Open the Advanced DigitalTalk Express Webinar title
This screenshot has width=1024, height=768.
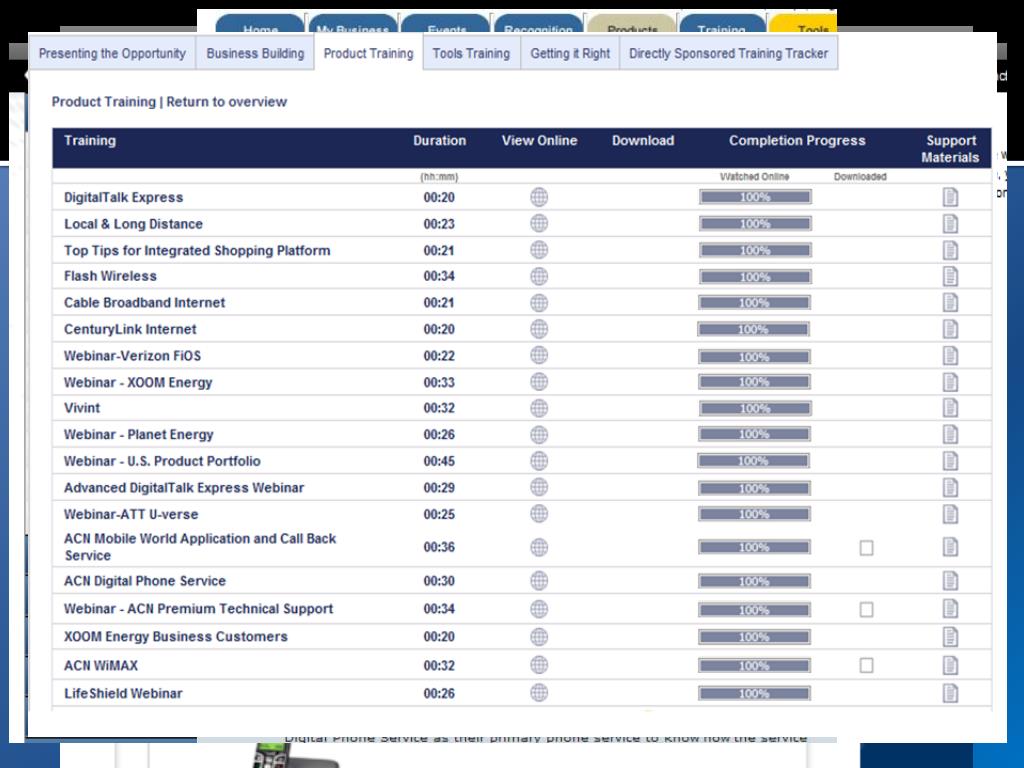[x=184, y=488]
